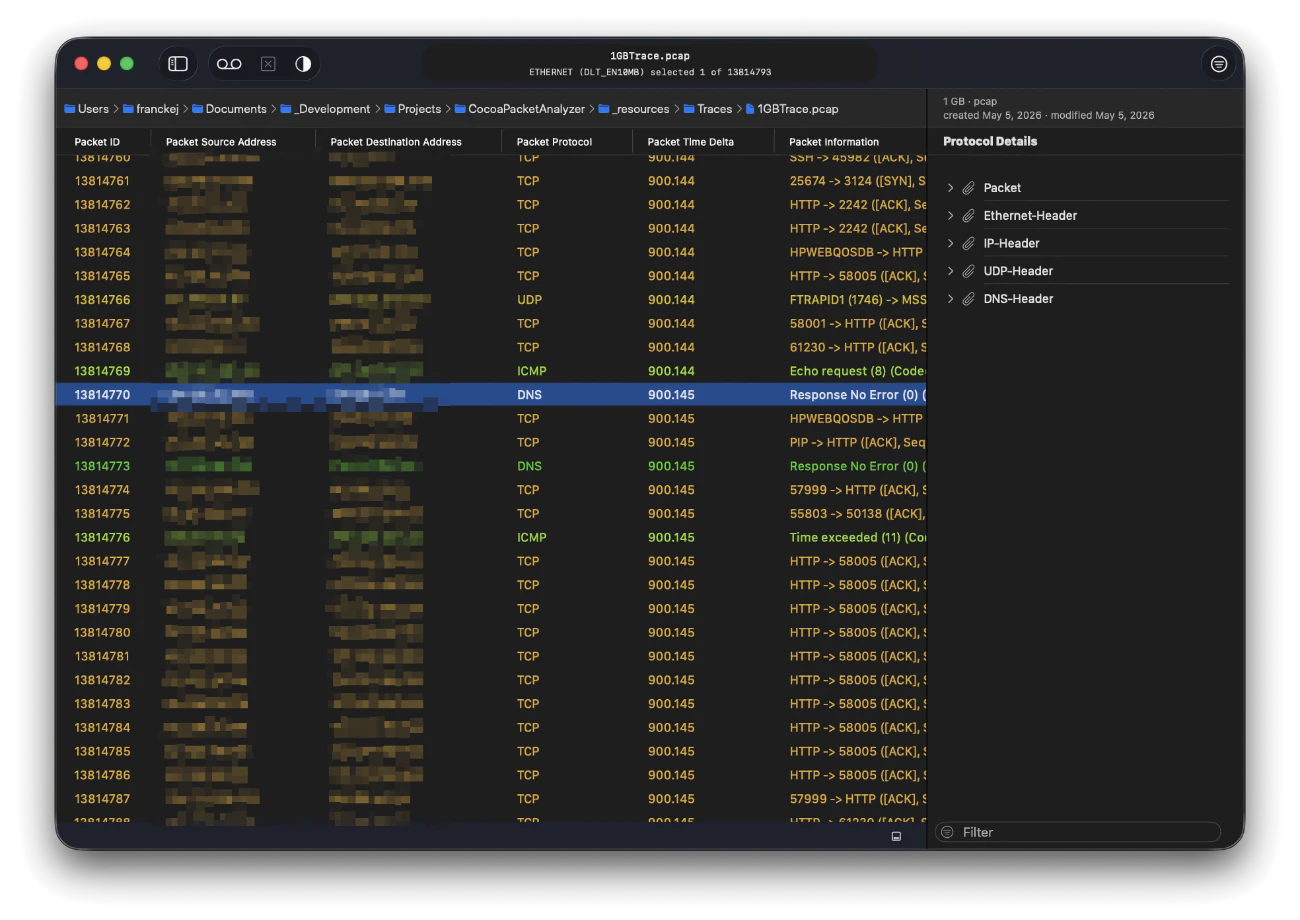This screenshot has width=1300, height=920.
Task: Click the Time exceeded (11) info cell
Action: pyautogui.click(x=858, y=537)
